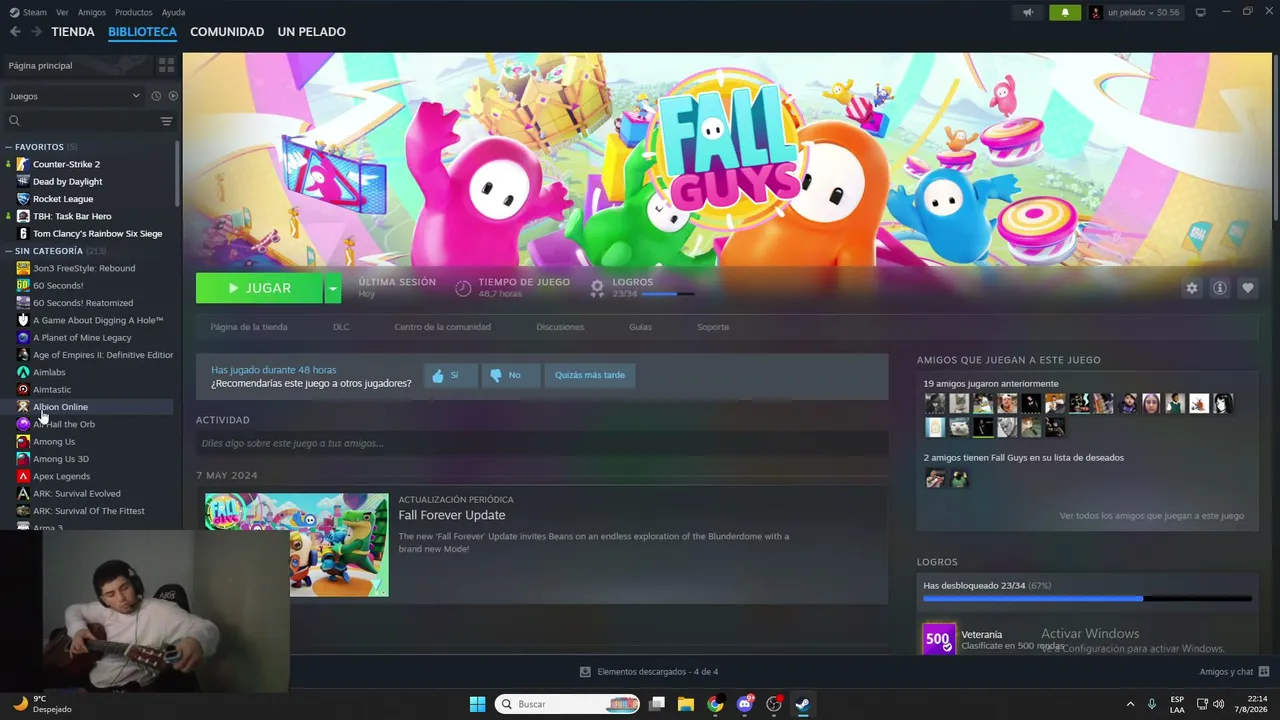Open the Steam menu

(x=29, y=12)
